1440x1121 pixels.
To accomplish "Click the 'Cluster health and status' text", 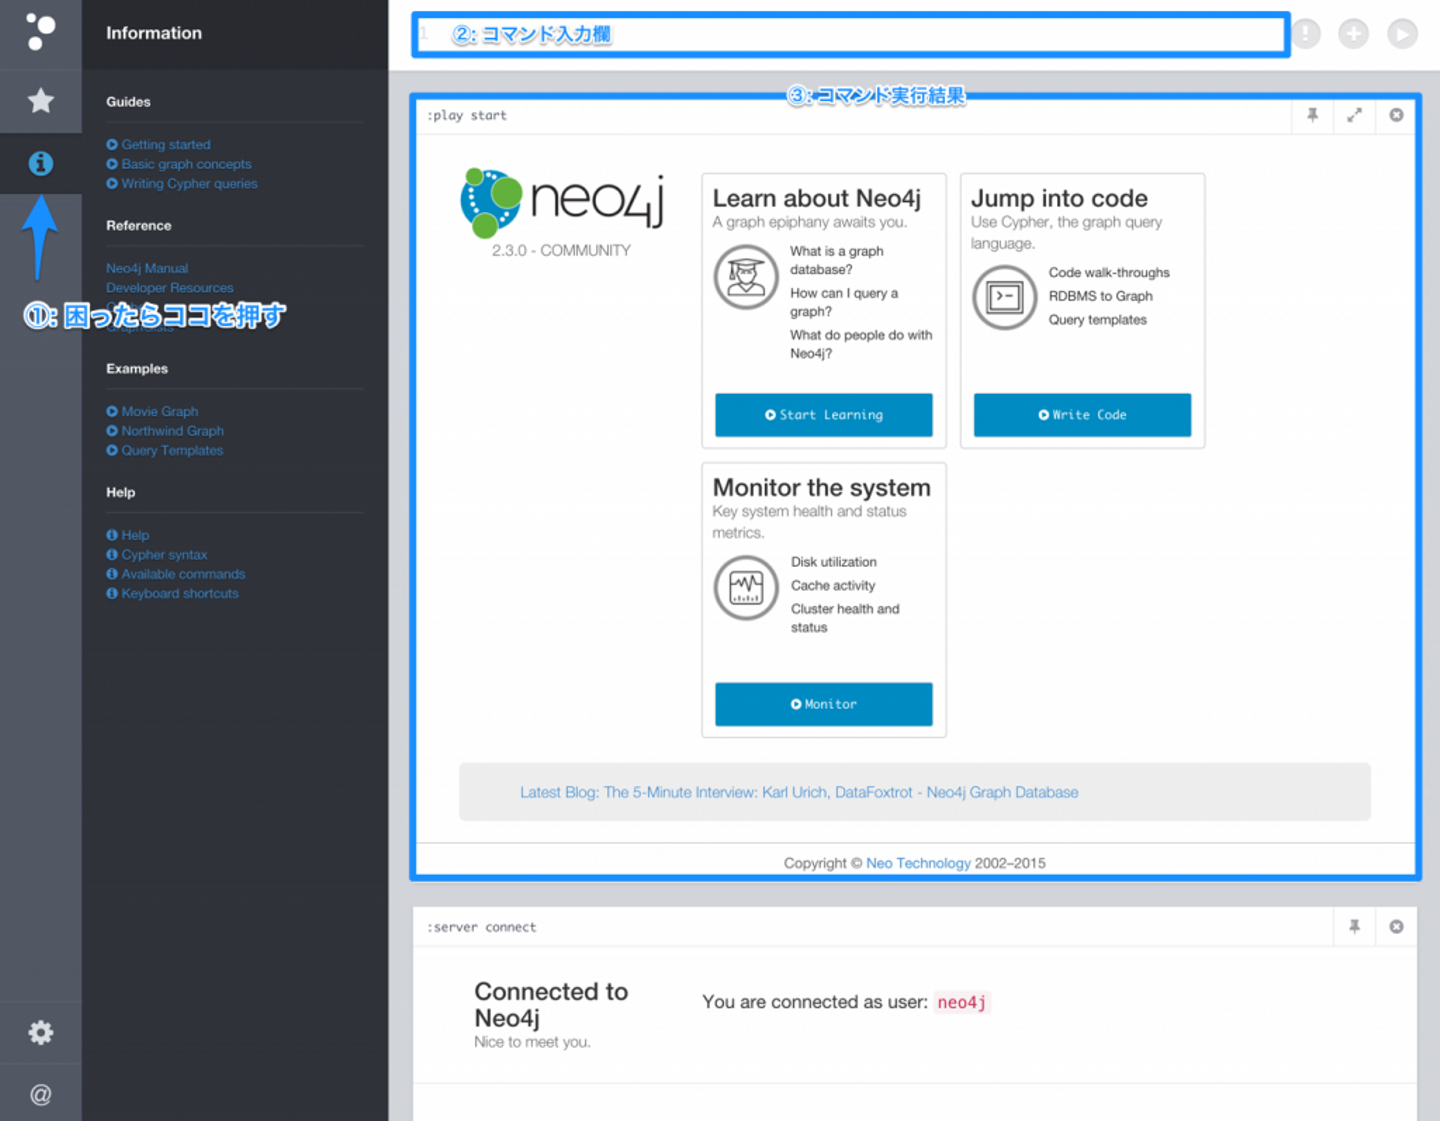I will (x=845, y=618).
